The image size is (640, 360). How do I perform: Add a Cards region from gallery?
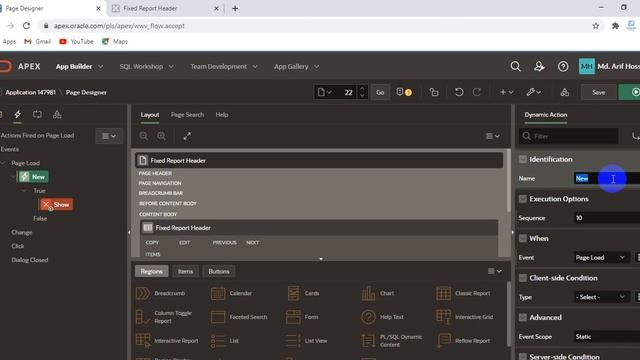(x=303, y=293)
